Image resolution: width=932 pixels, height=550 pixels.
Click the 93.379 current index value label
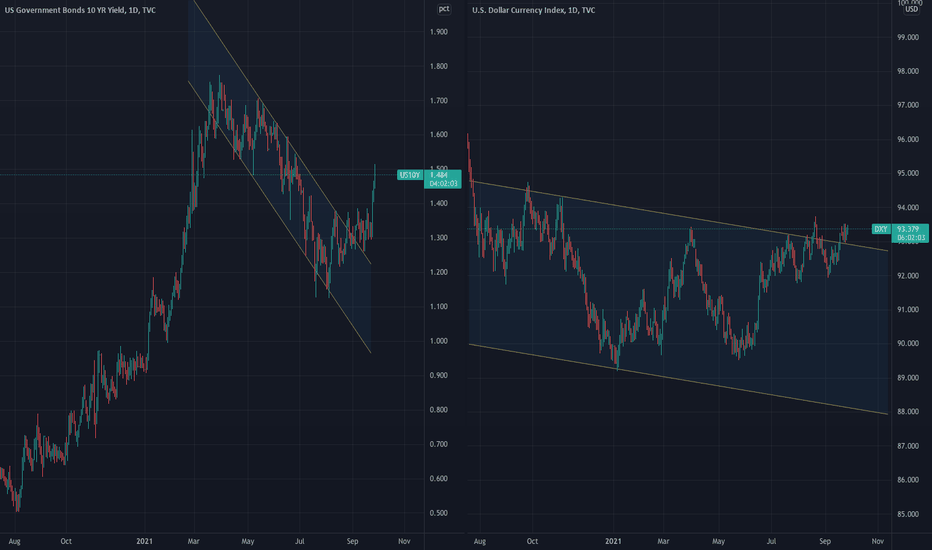coord(908,229)
